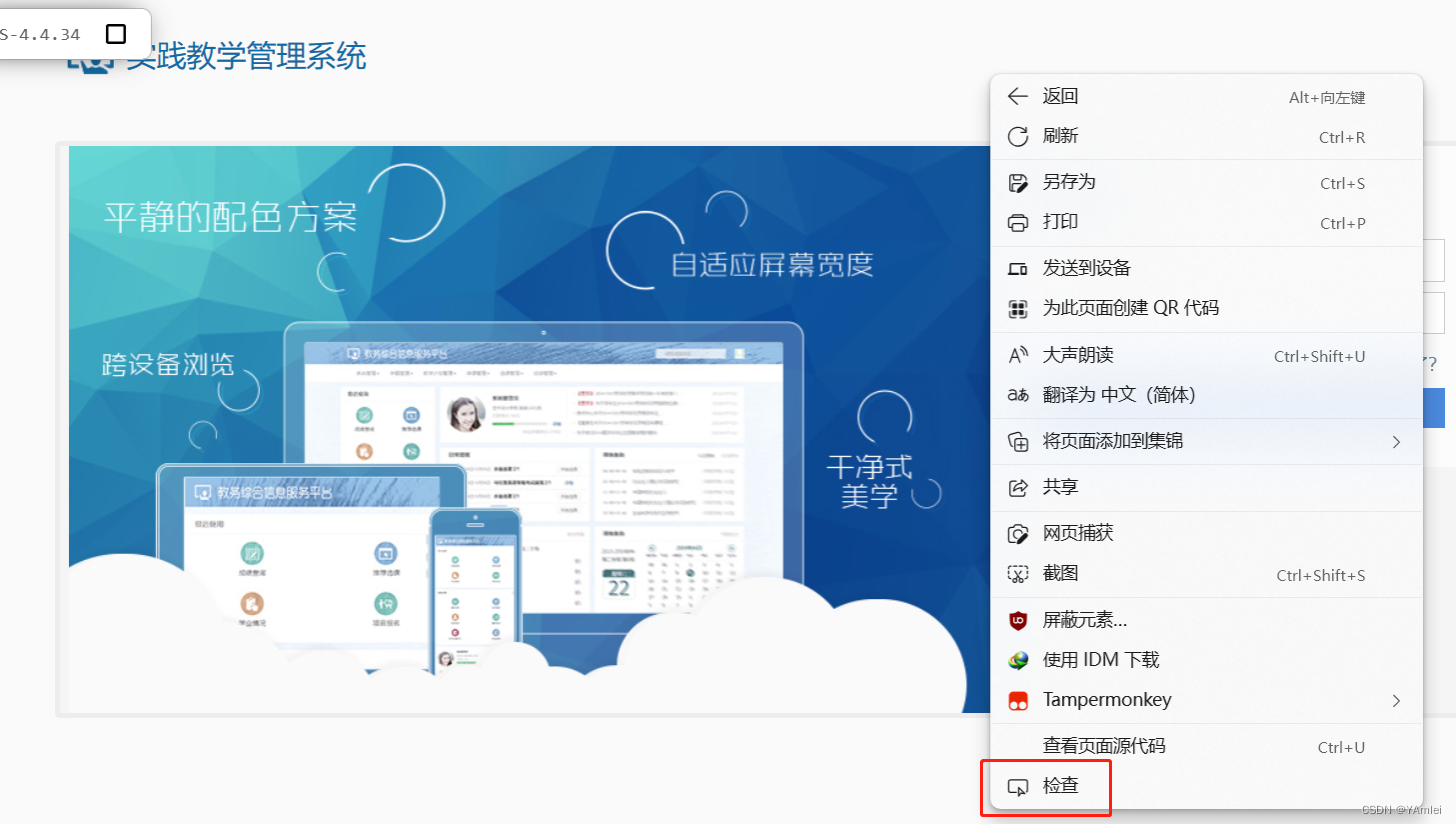
Task: Click the web capture camera icon
Action: [x=1018, y=534]
